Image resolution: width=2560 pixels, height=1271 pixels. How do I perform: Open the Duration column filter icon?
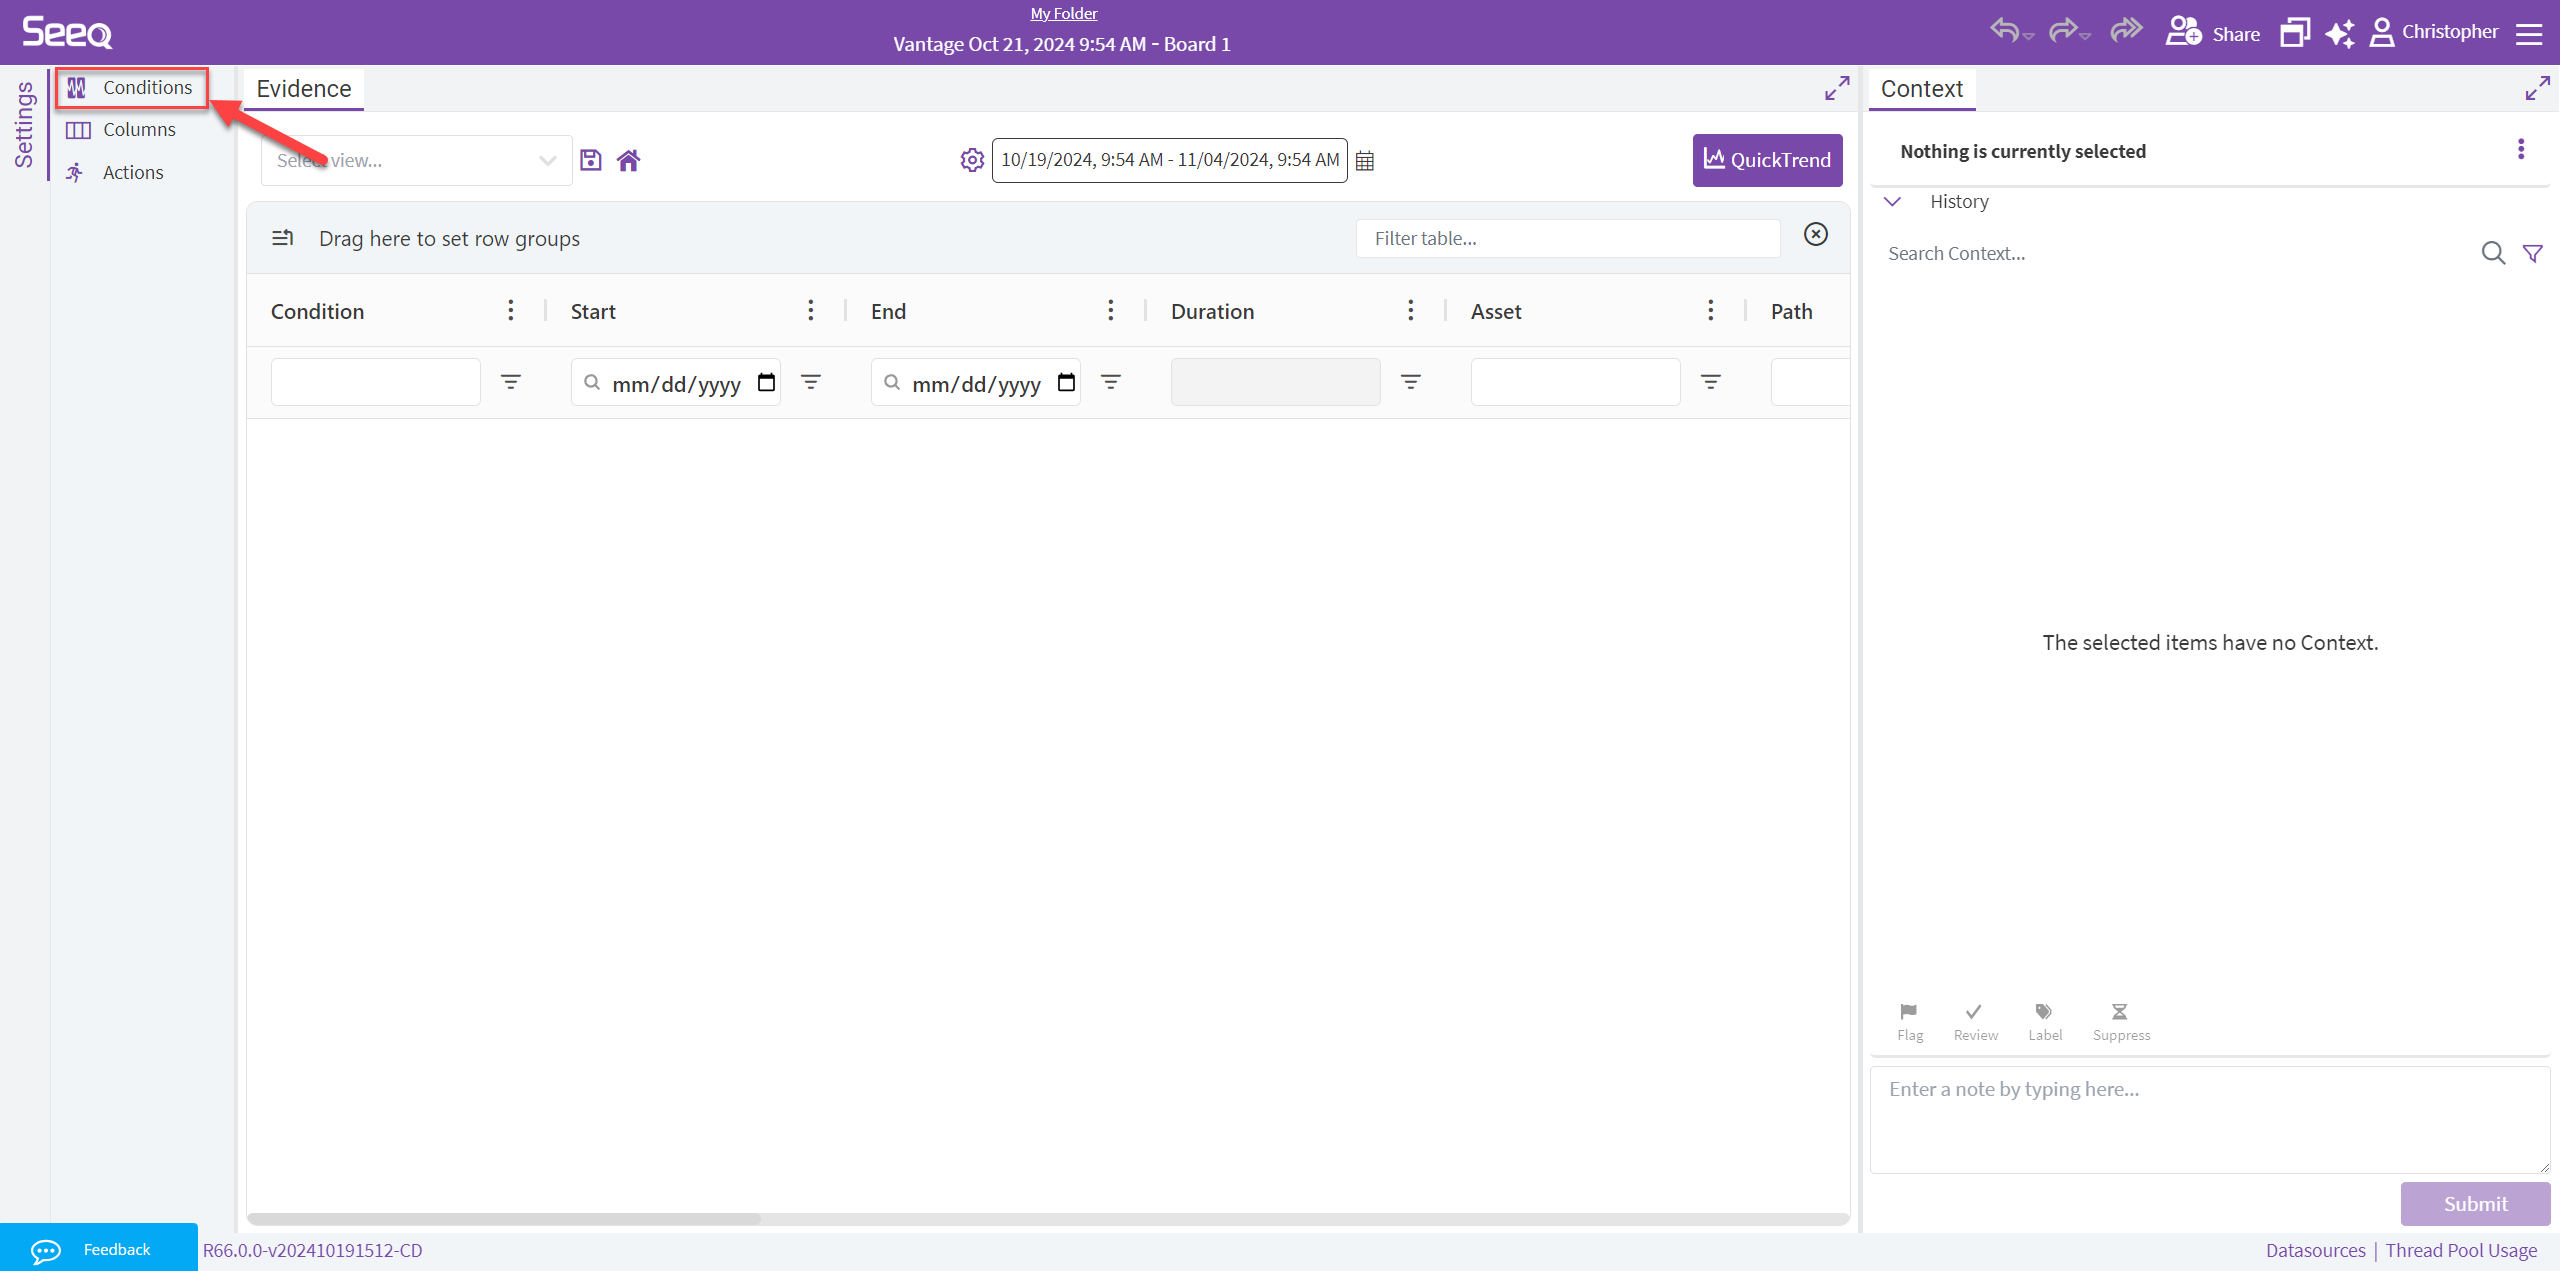pyautogui.click(x=1411, y=382)
